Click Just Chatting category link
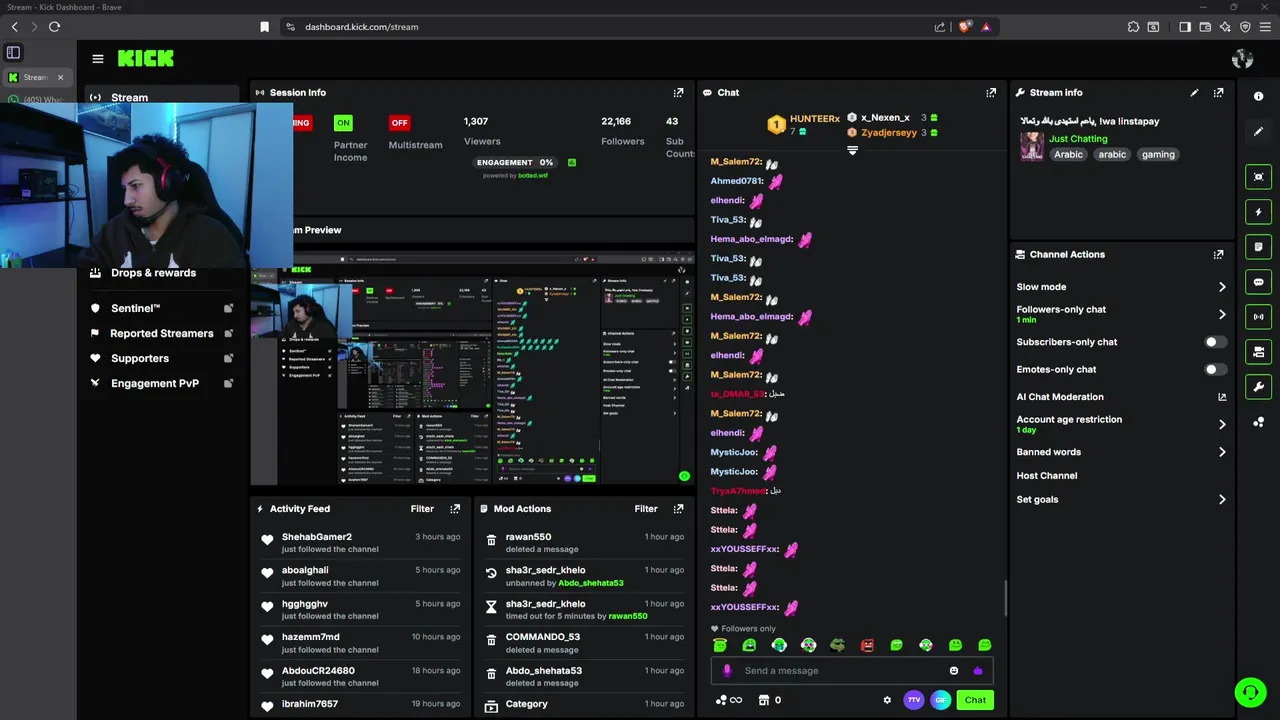The height and width of the screenshot is (720, 1280). click(1078, 139)
